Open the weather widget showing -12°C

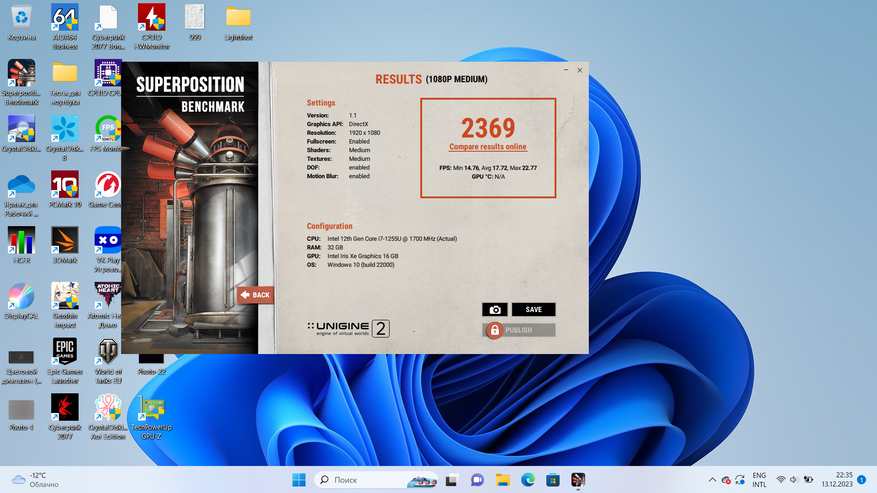coord(35,480)
